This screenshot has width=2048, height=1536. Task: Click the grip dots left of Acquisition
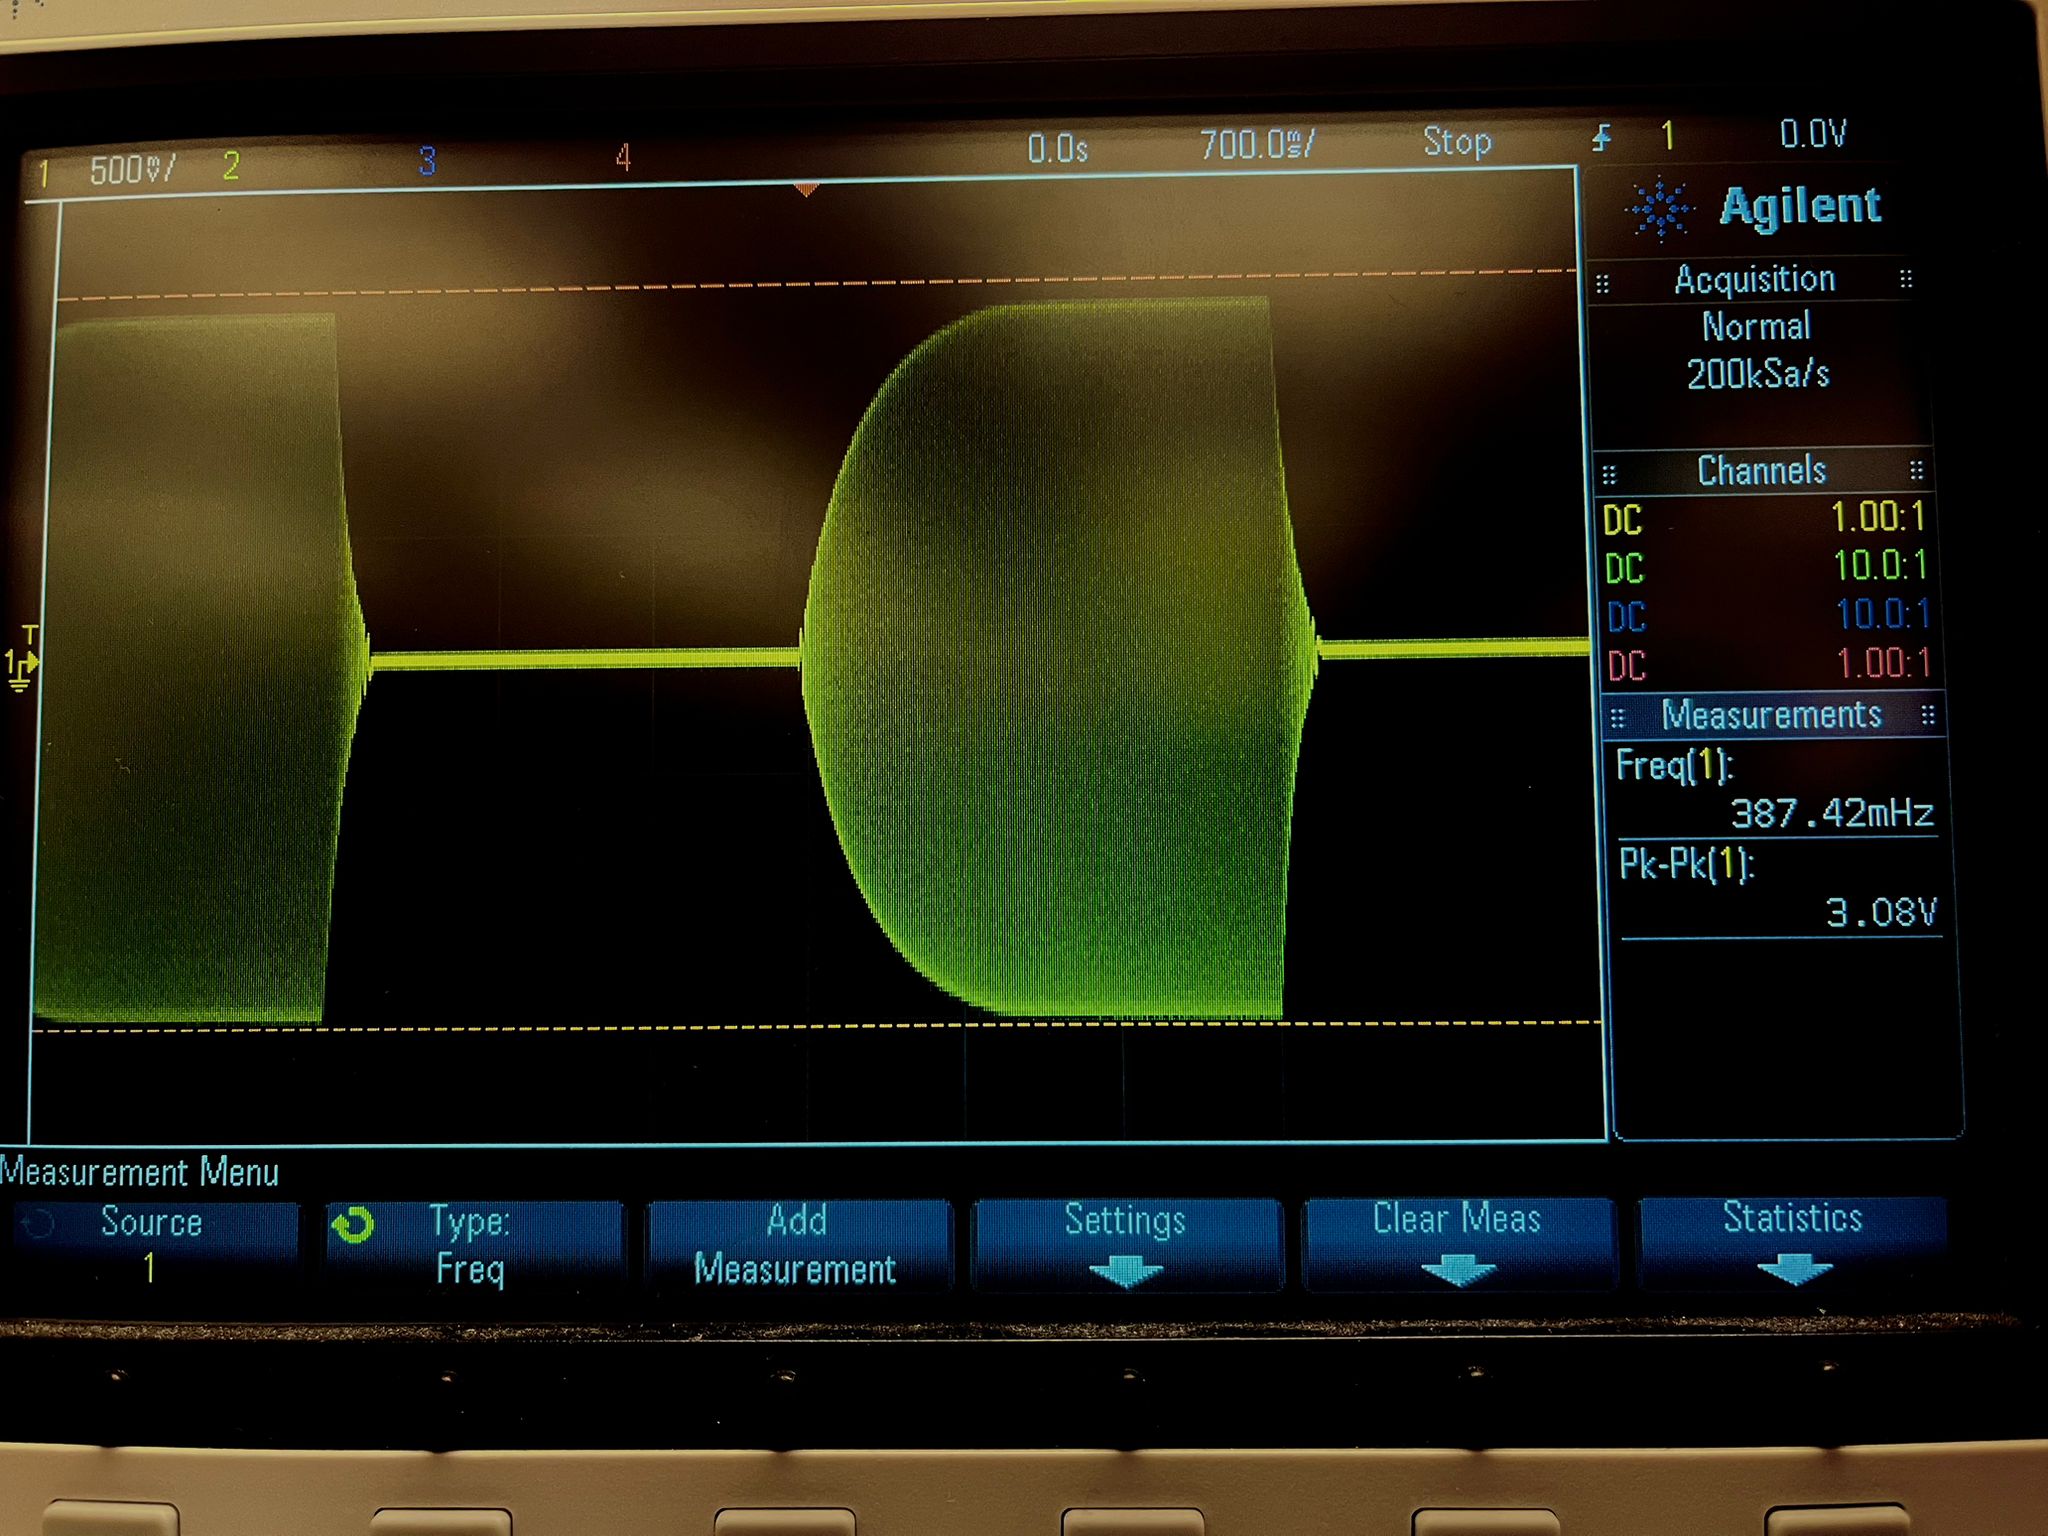tap(1603, 284)
